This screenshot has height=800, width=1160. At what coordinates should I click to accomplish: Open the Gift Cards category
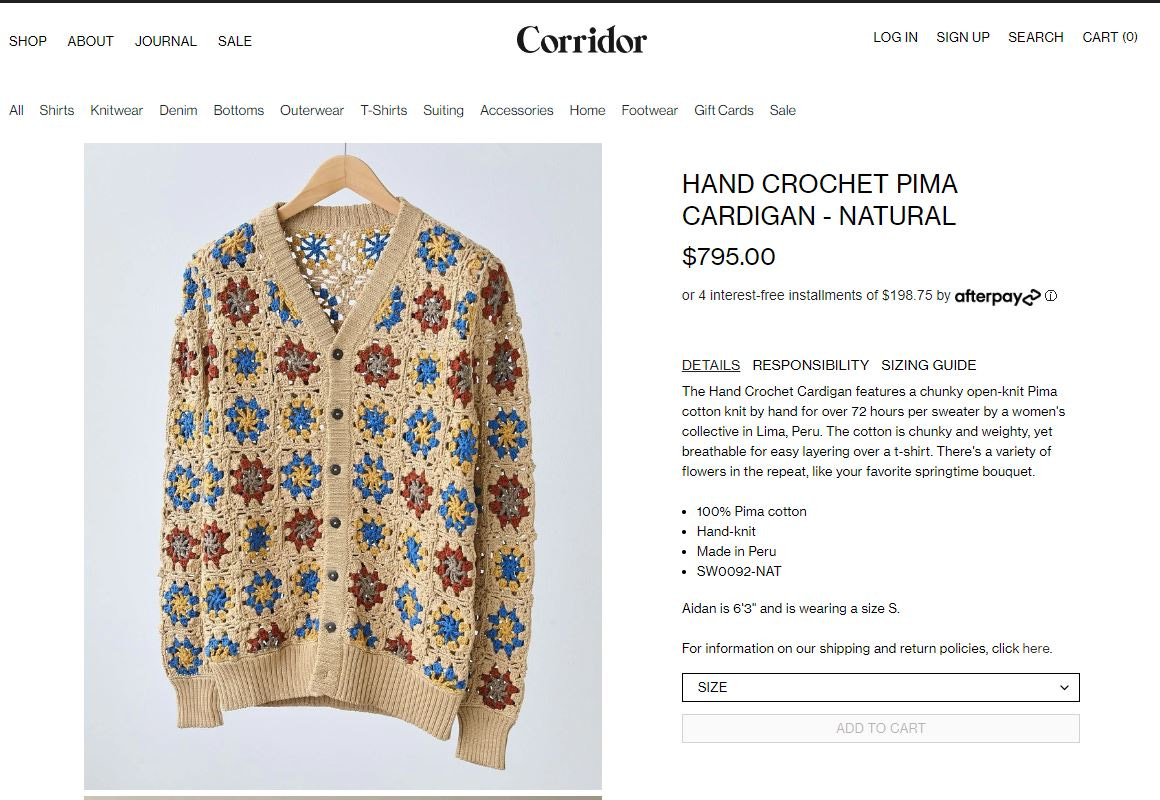tap(724, 110)
